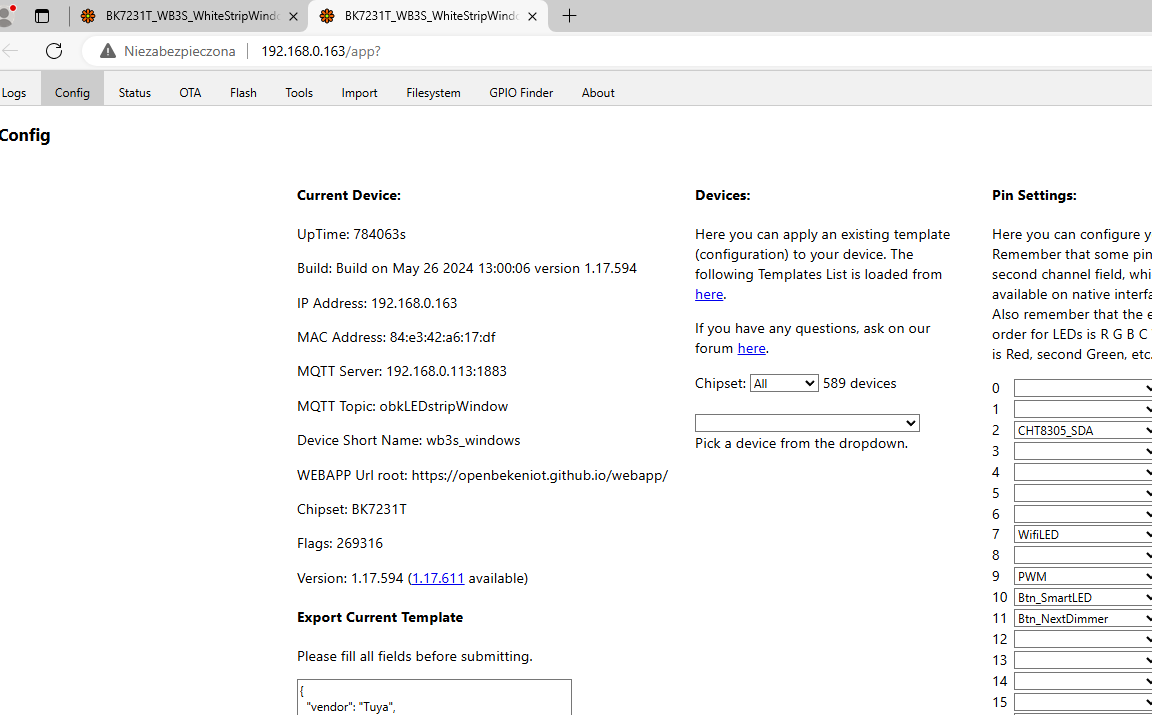This screenshot has width=1152, height=715.
Task: Click the 'MQTT Topic: obkLEDstripWindow' line
Action: tap(403, 406)
